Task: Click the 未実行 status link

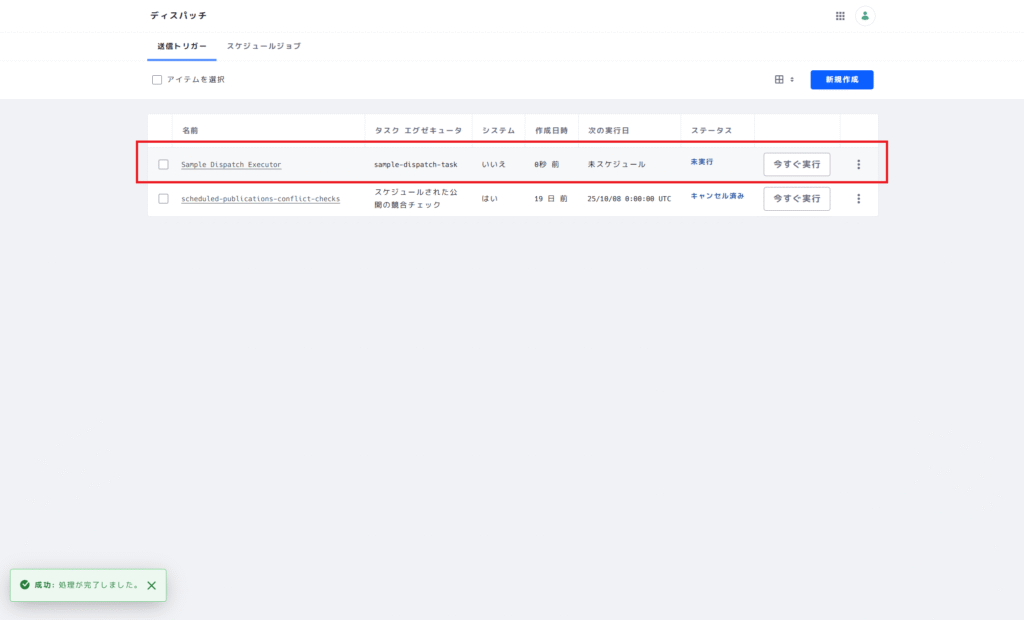Action: [702, 162]
